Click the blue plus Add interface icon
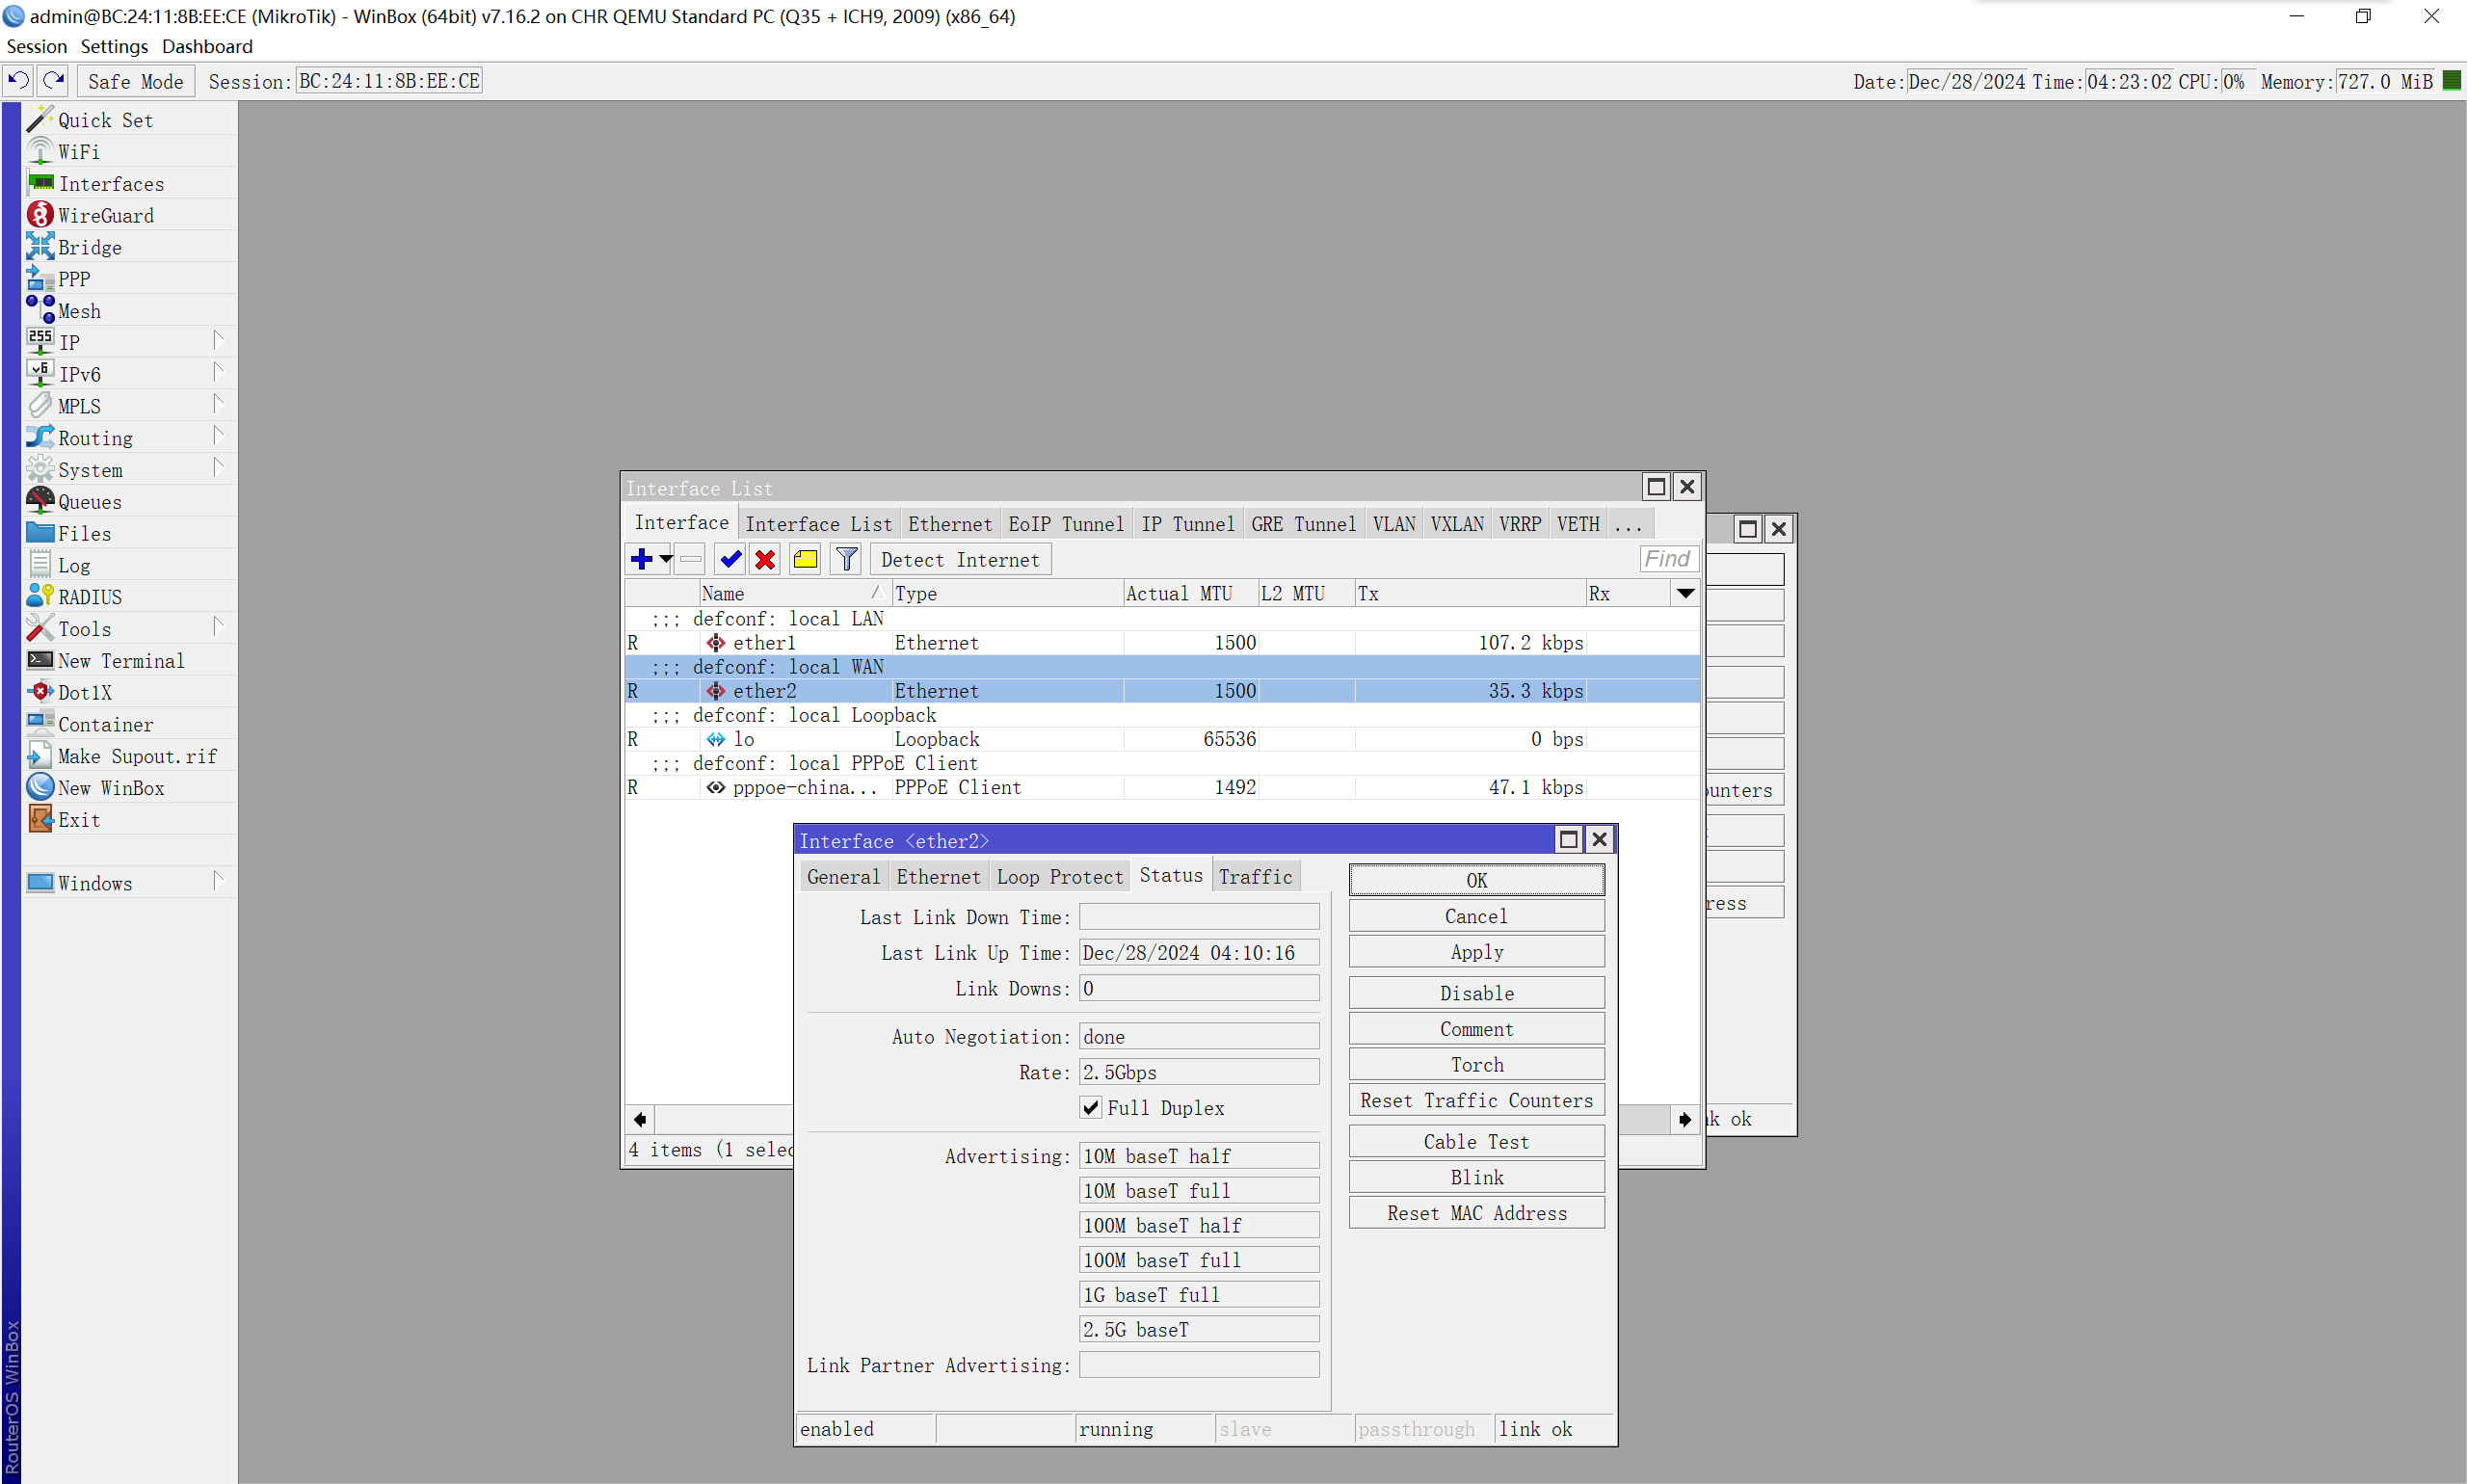 coord(641,560)
